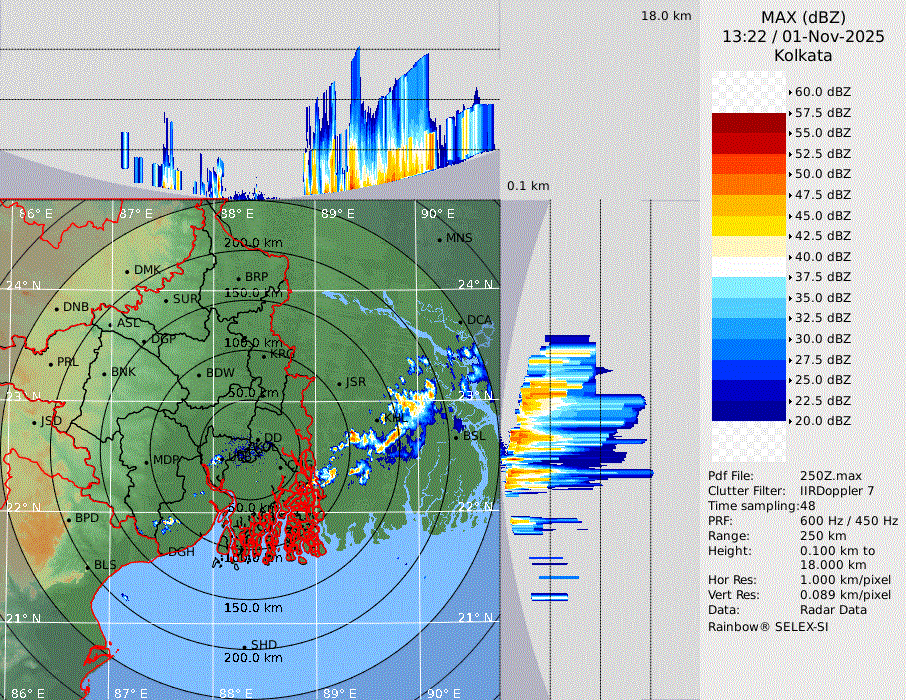Click the 18.0 km height label

coord(666,16)
